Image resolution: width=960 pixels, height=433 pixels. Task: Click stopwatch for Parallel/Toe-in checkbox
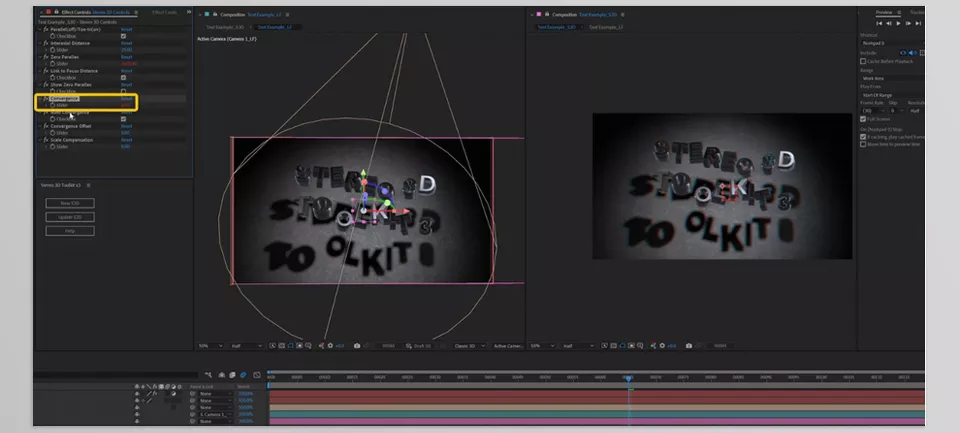[53, 36]
